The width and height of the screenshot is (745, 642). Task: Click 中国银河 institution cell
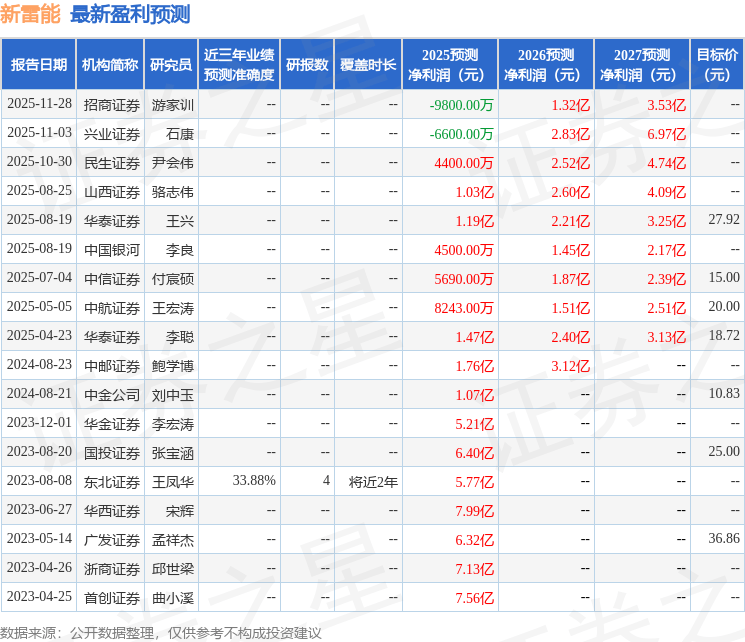tap(112, 250)
